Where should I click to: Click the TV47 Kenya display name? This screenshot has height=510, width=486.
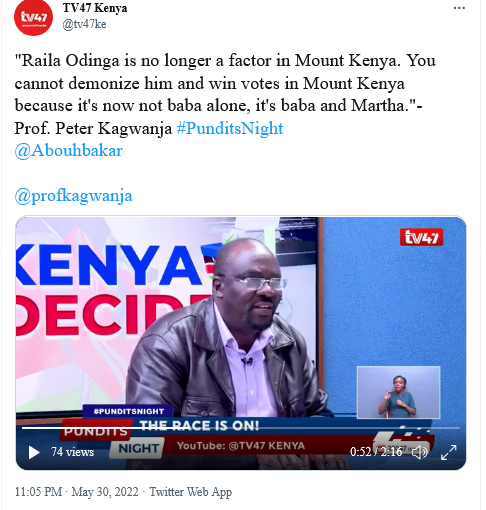point(95,8)
